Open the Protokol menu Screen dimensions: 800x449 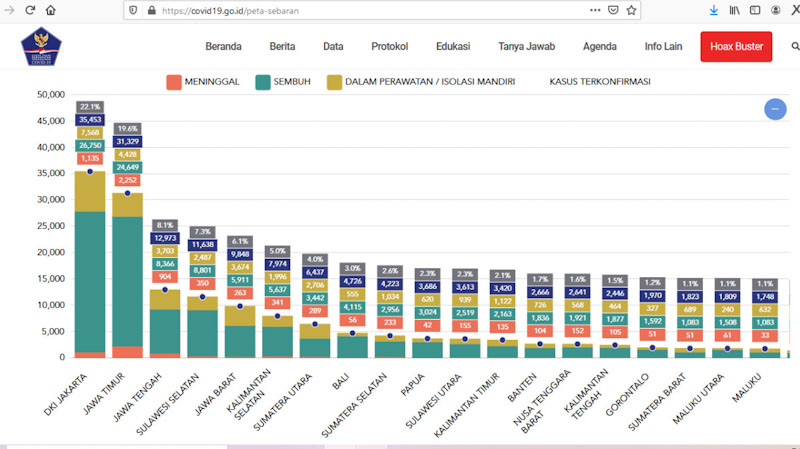[389, 47]
